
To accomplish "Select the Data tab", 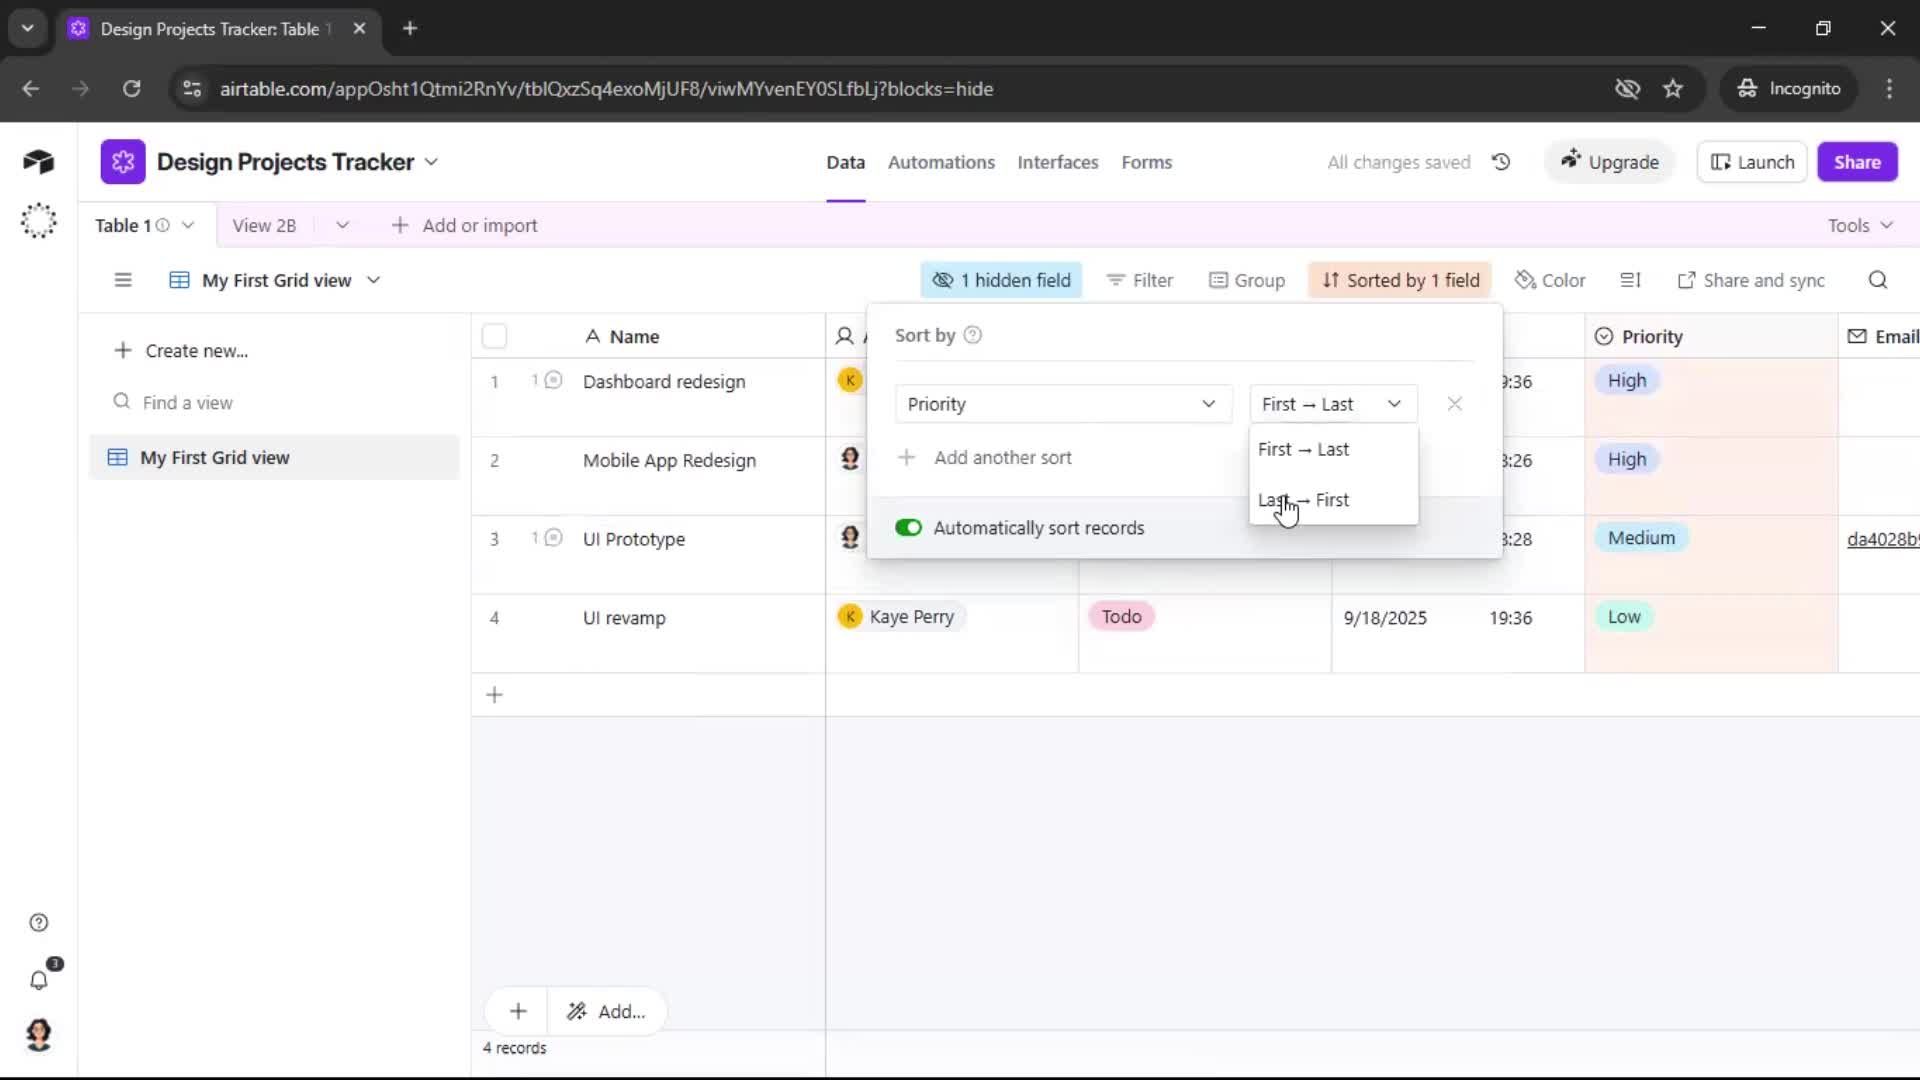I will pos(845,162).
